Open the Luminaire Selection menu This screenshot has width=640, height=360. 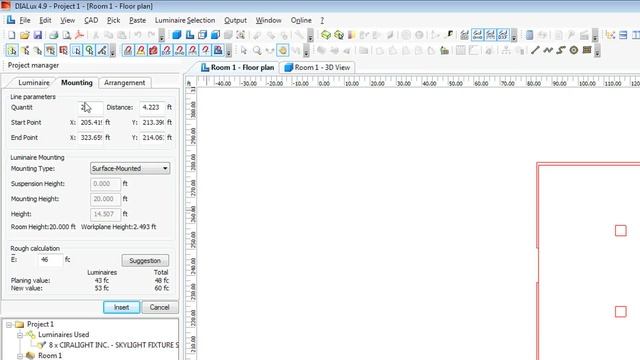click(x=185, y=20)
